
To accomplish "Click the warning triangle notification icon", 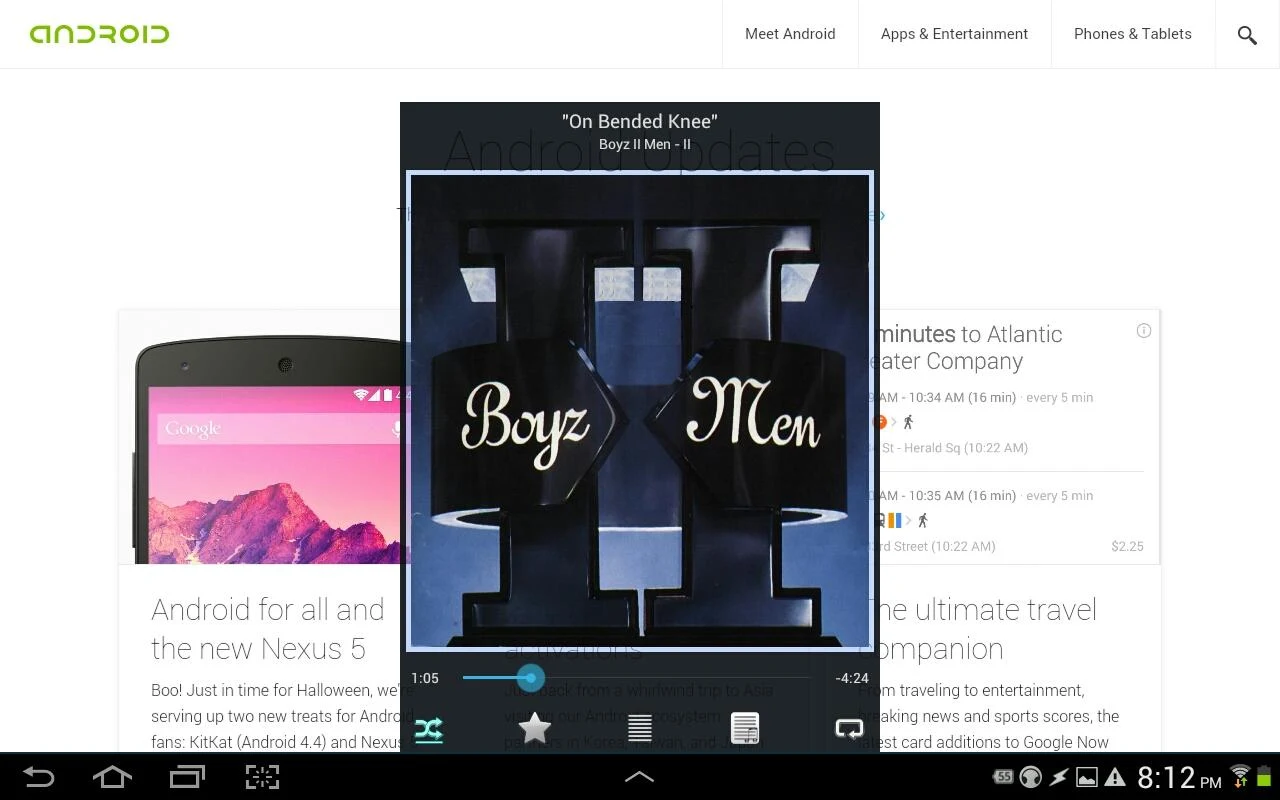I will coord(1115,777).
